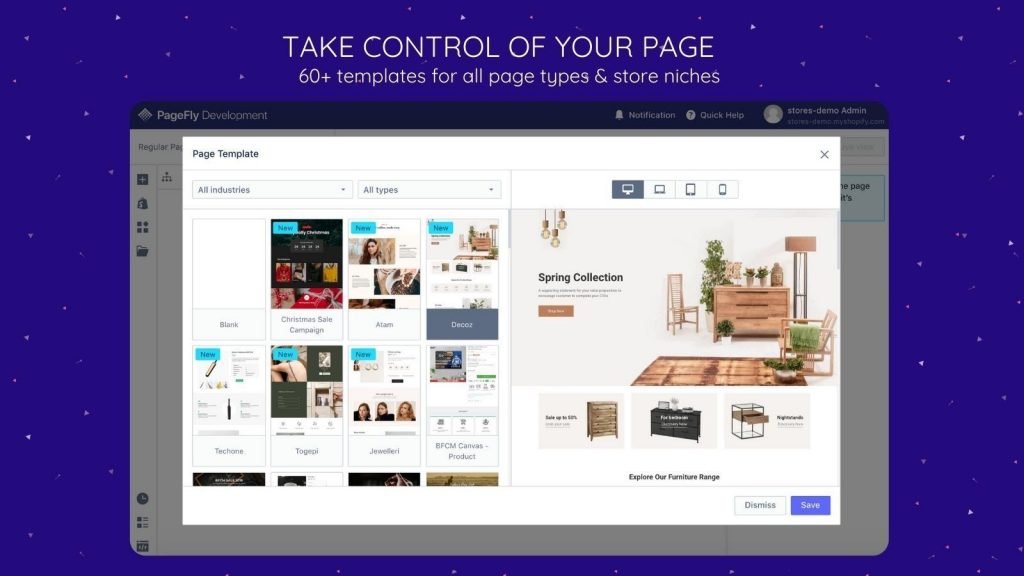The width and height of the screenshot is (1024, 576).
Task: Open the Shopify bag icon in sidebar
Action: click(x=142, y=203)
